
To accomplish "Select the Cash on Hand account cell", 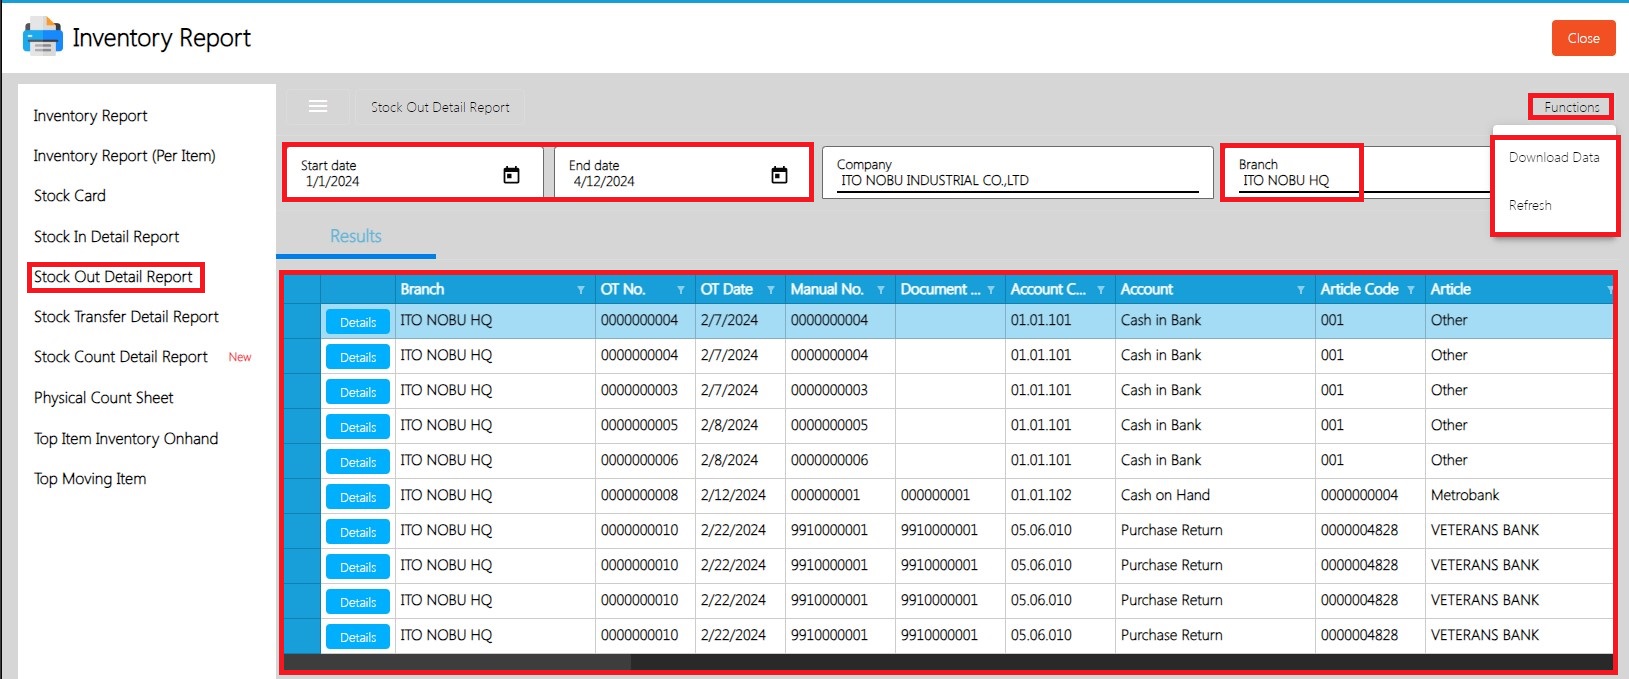I will tap(1215, 495).
